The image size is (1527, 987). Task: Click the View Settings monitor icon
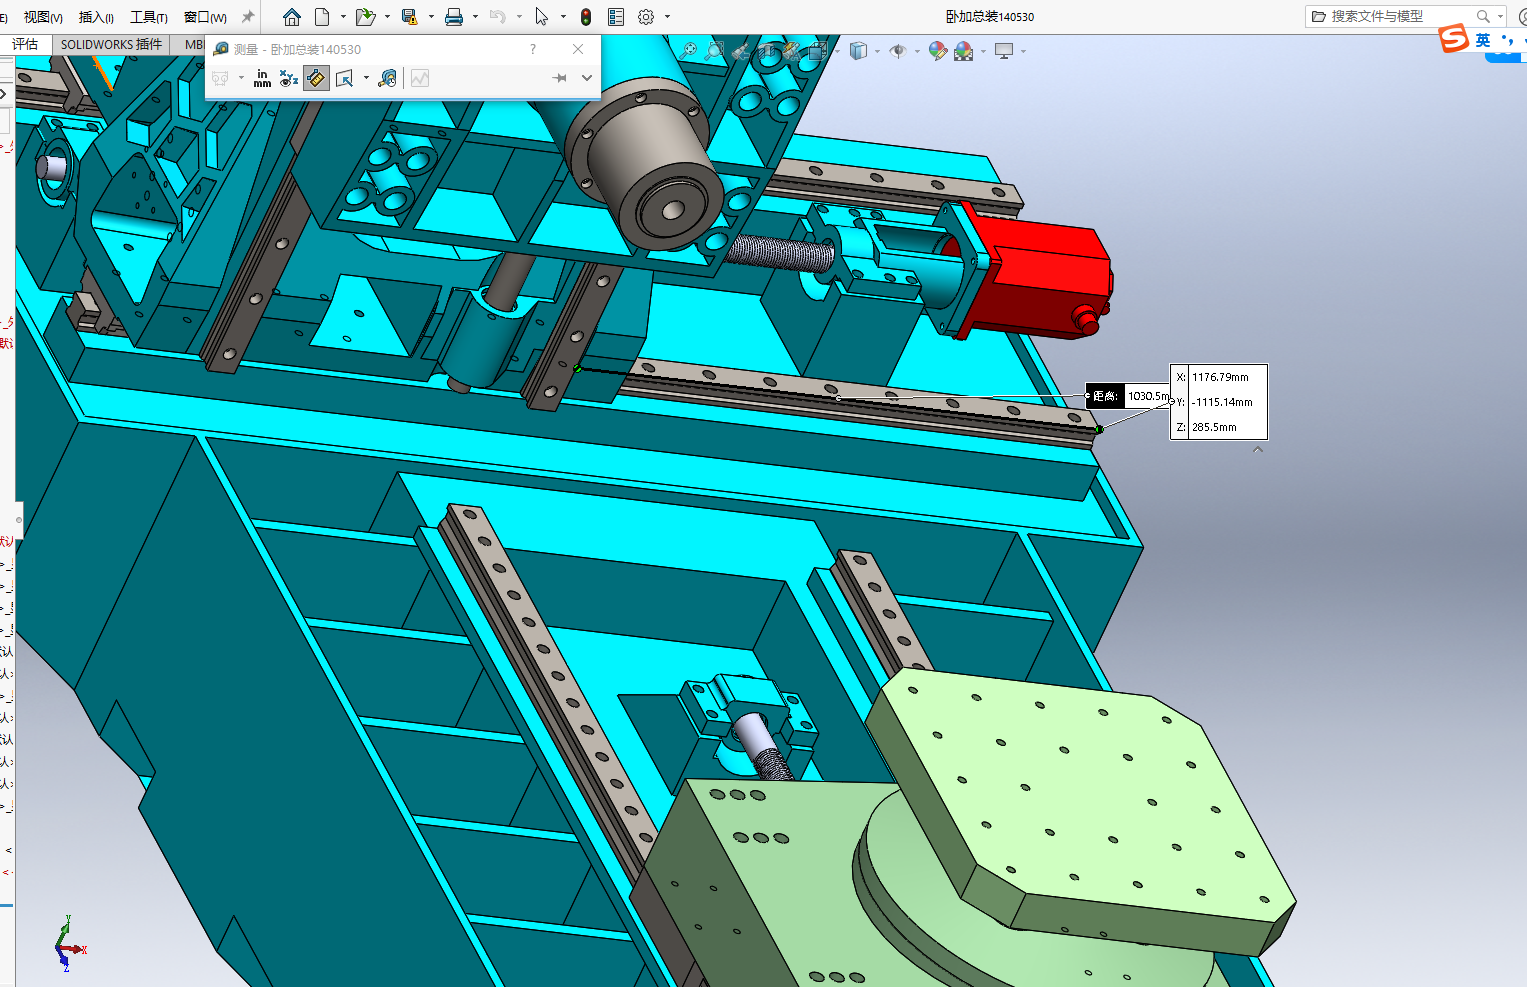[1004, 50]
